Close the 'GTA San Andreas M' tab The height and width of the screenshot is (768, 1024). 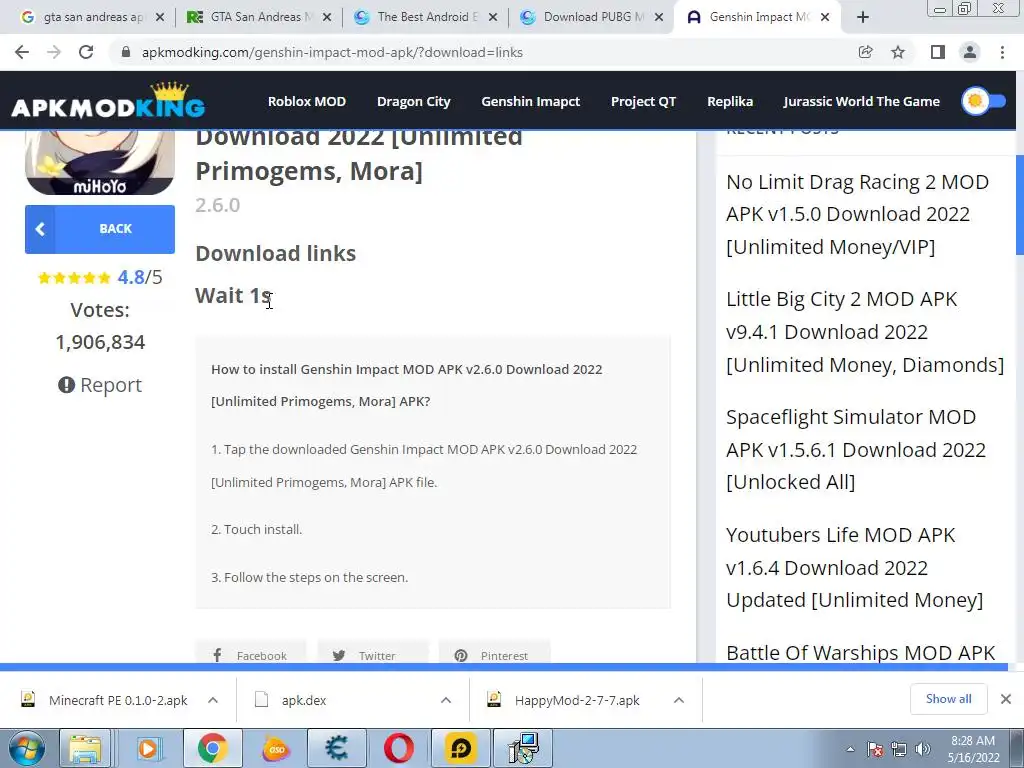click(x=327, y=18)
